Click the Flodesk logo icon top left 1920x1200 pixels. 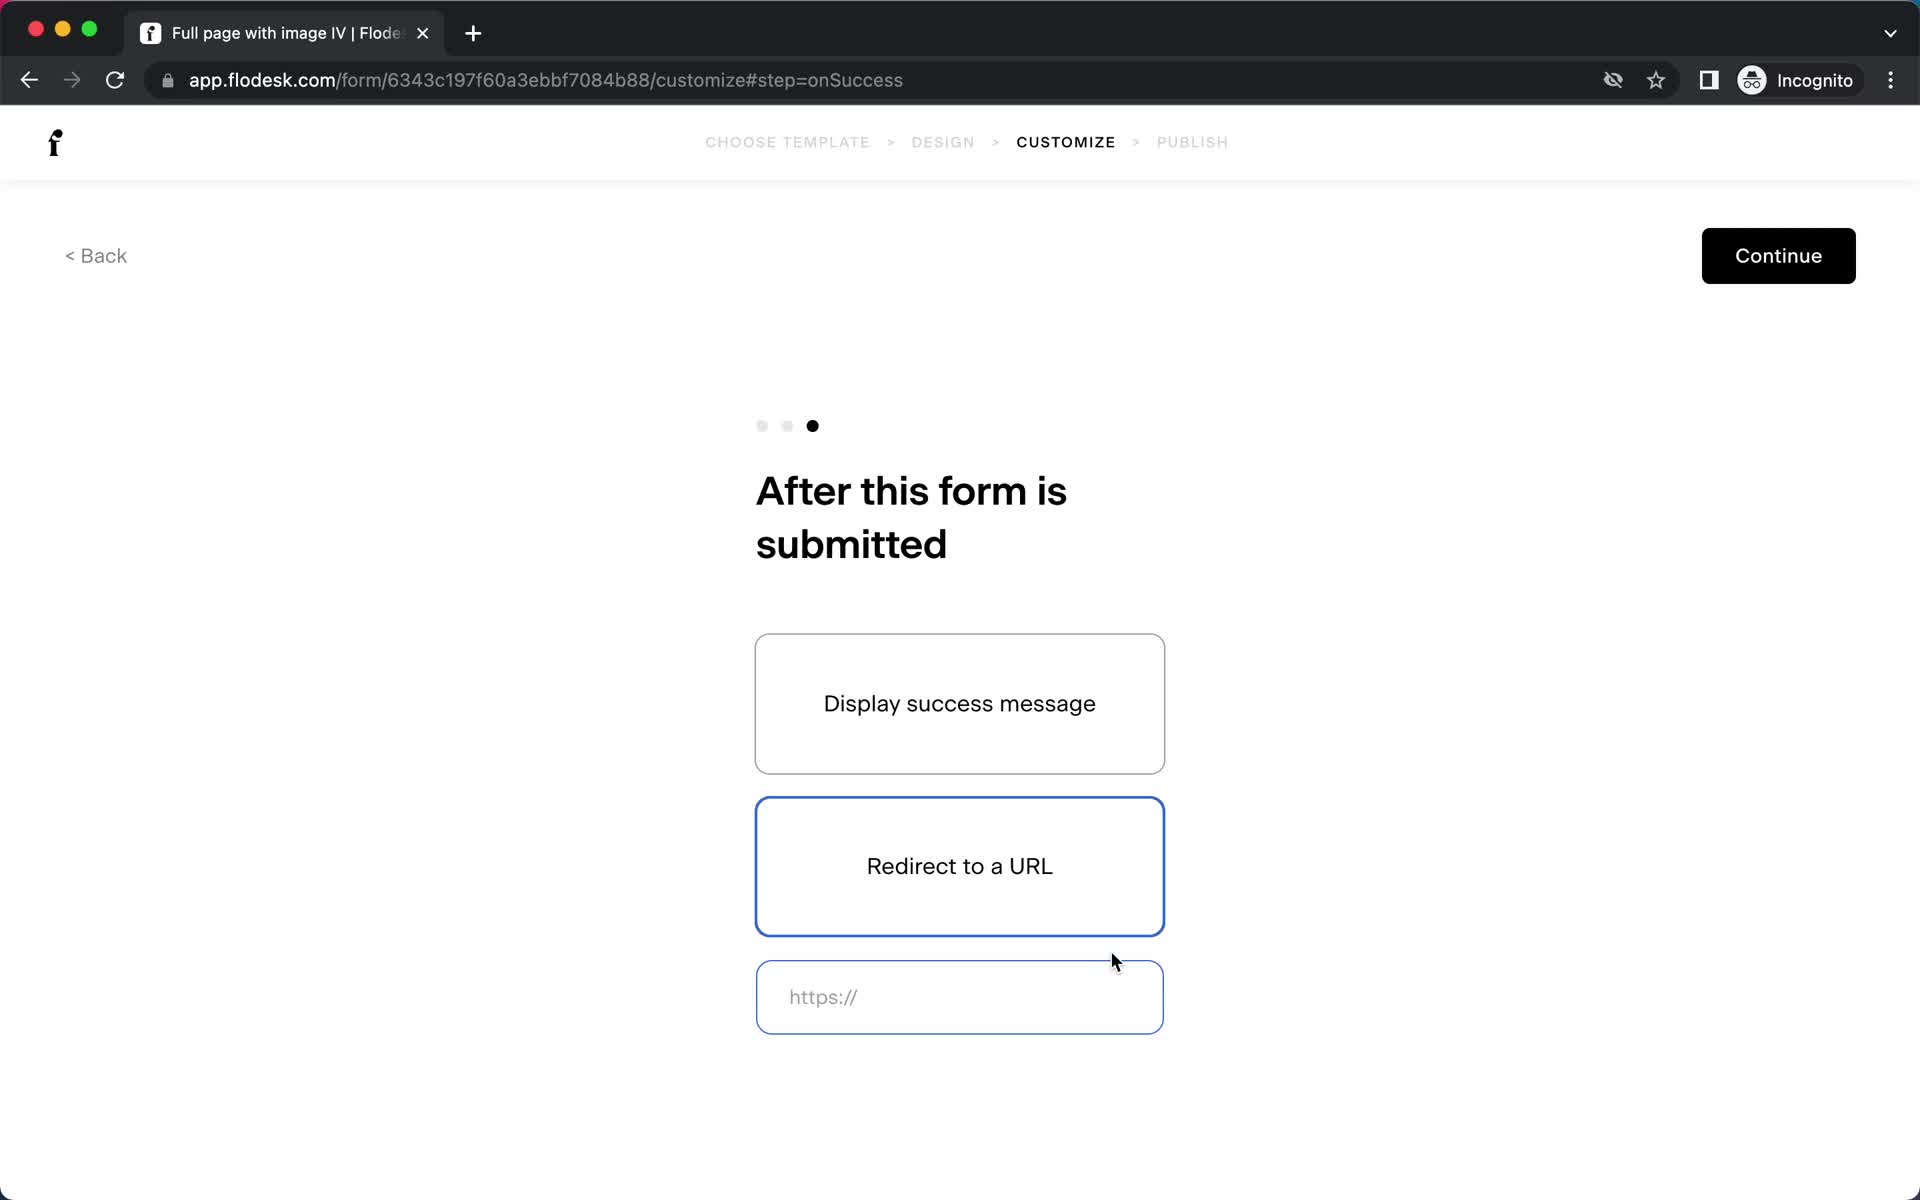(55, 142)
